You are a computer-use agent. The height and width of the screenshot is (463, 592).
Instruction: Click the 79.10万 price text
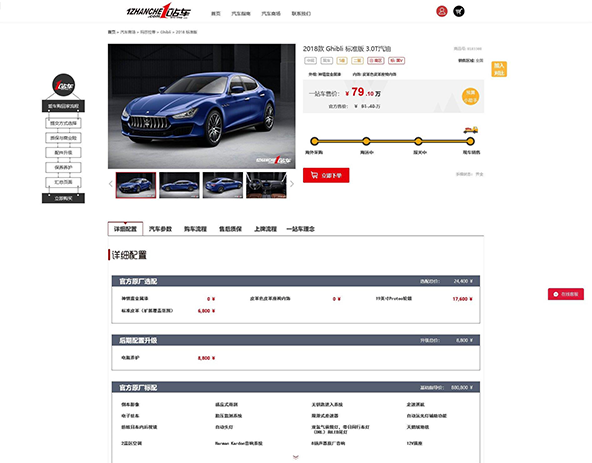(363, 93)
